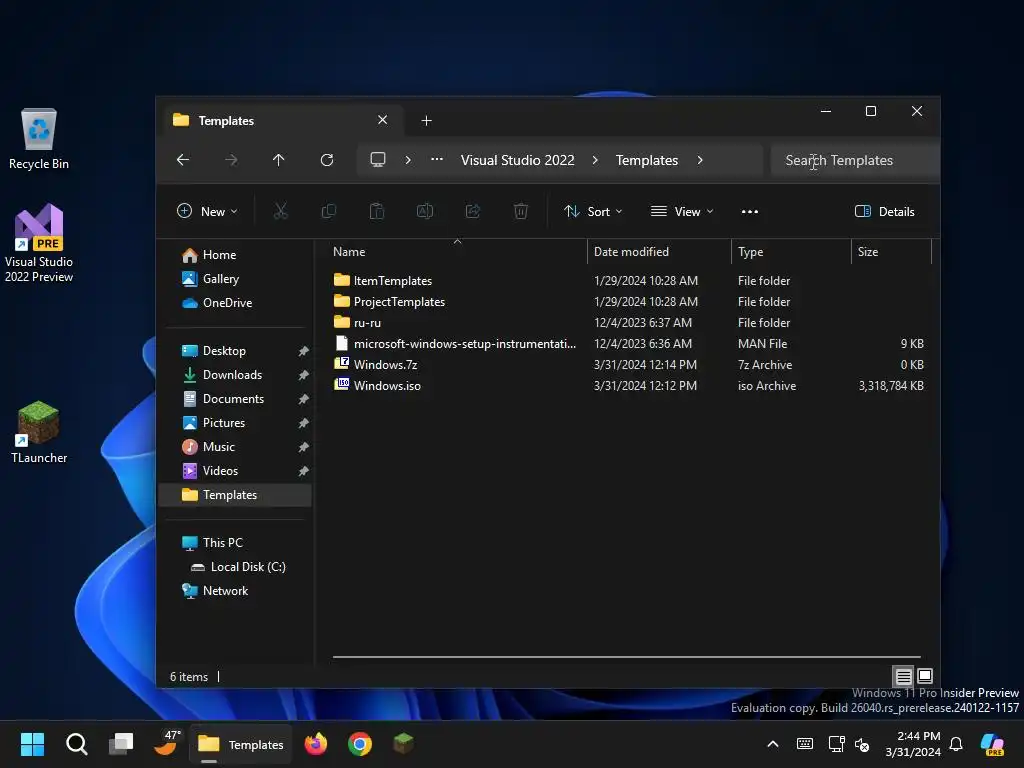Expand breadcrumb ellipsis for hidden path
The height and width of the screenshot is (768, 1024).
point(437,160)
